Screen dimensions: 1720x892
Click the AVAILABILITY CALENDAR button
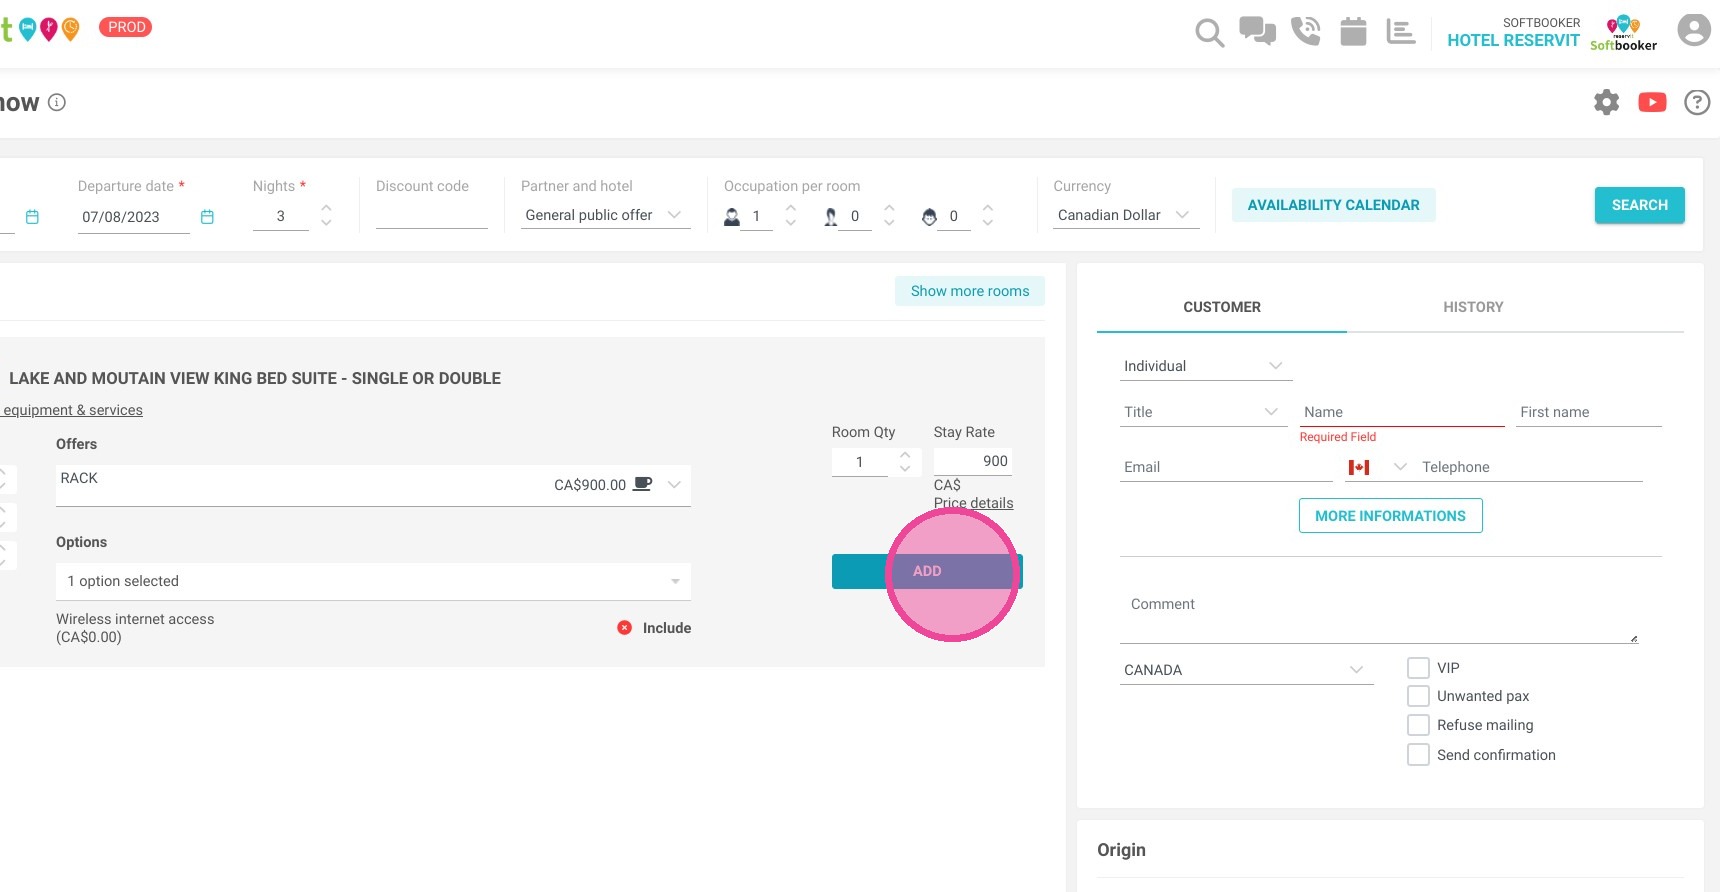1333,205
